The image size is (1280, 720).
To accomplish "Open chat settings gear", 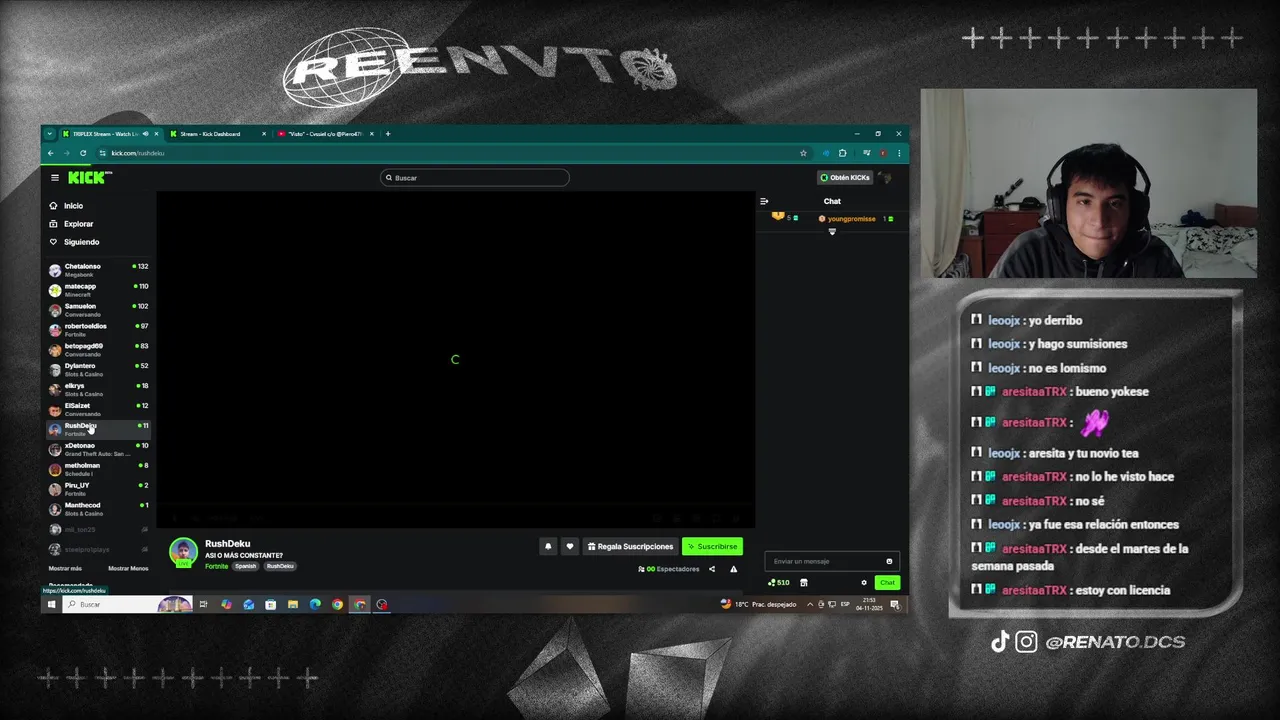I will tap(864, 582).
